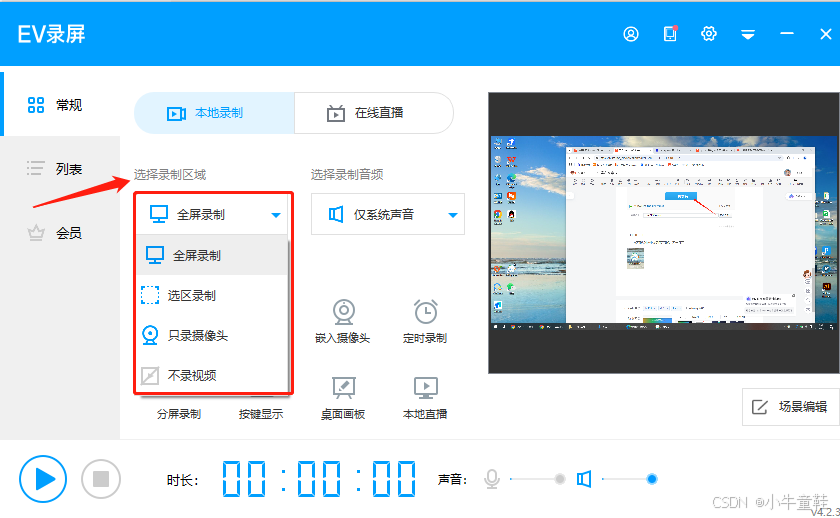The width and height of the screenshot is (840, 518).
Task: Click the 嵌入摄像头 webcam icon
Action: [343, 312]
